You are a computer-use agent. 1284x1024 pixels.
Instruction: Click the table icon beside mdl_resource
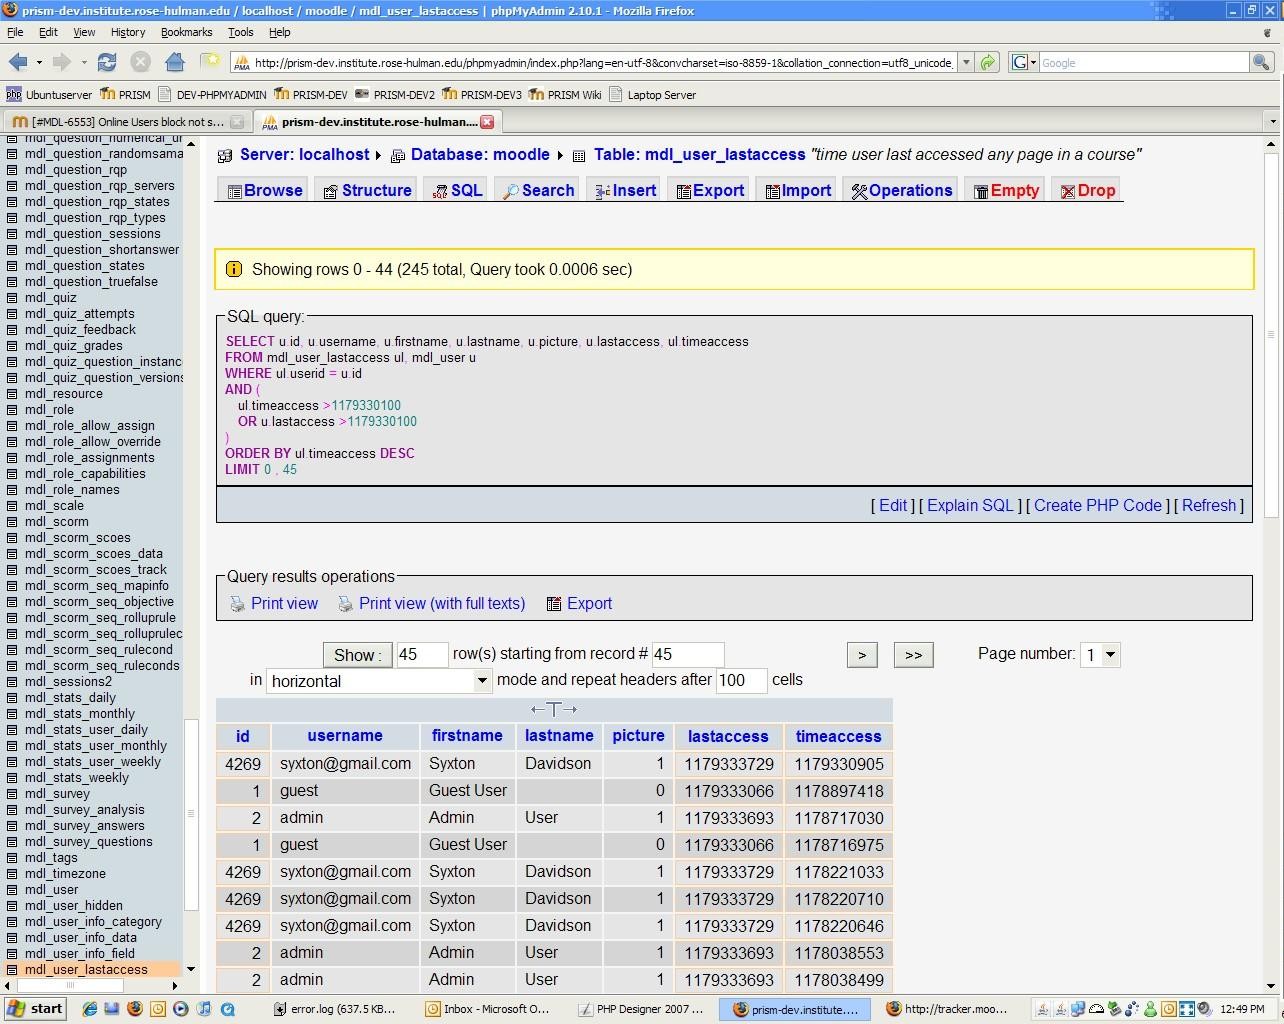(13, 394)
